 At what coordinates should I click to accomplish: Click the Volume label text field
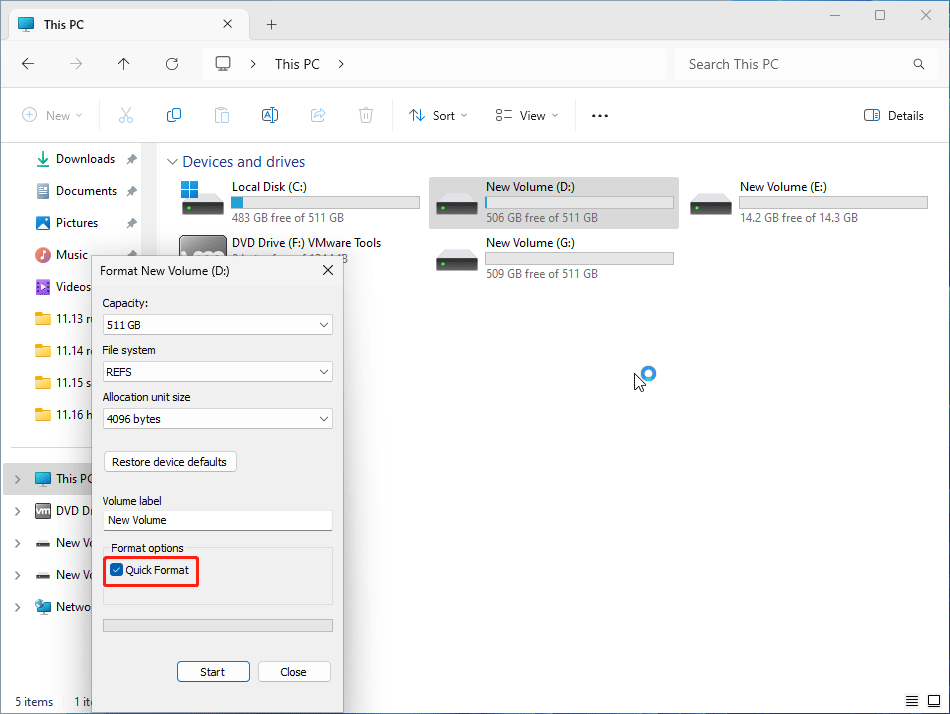pyautogui.click(x=217, y=520)
